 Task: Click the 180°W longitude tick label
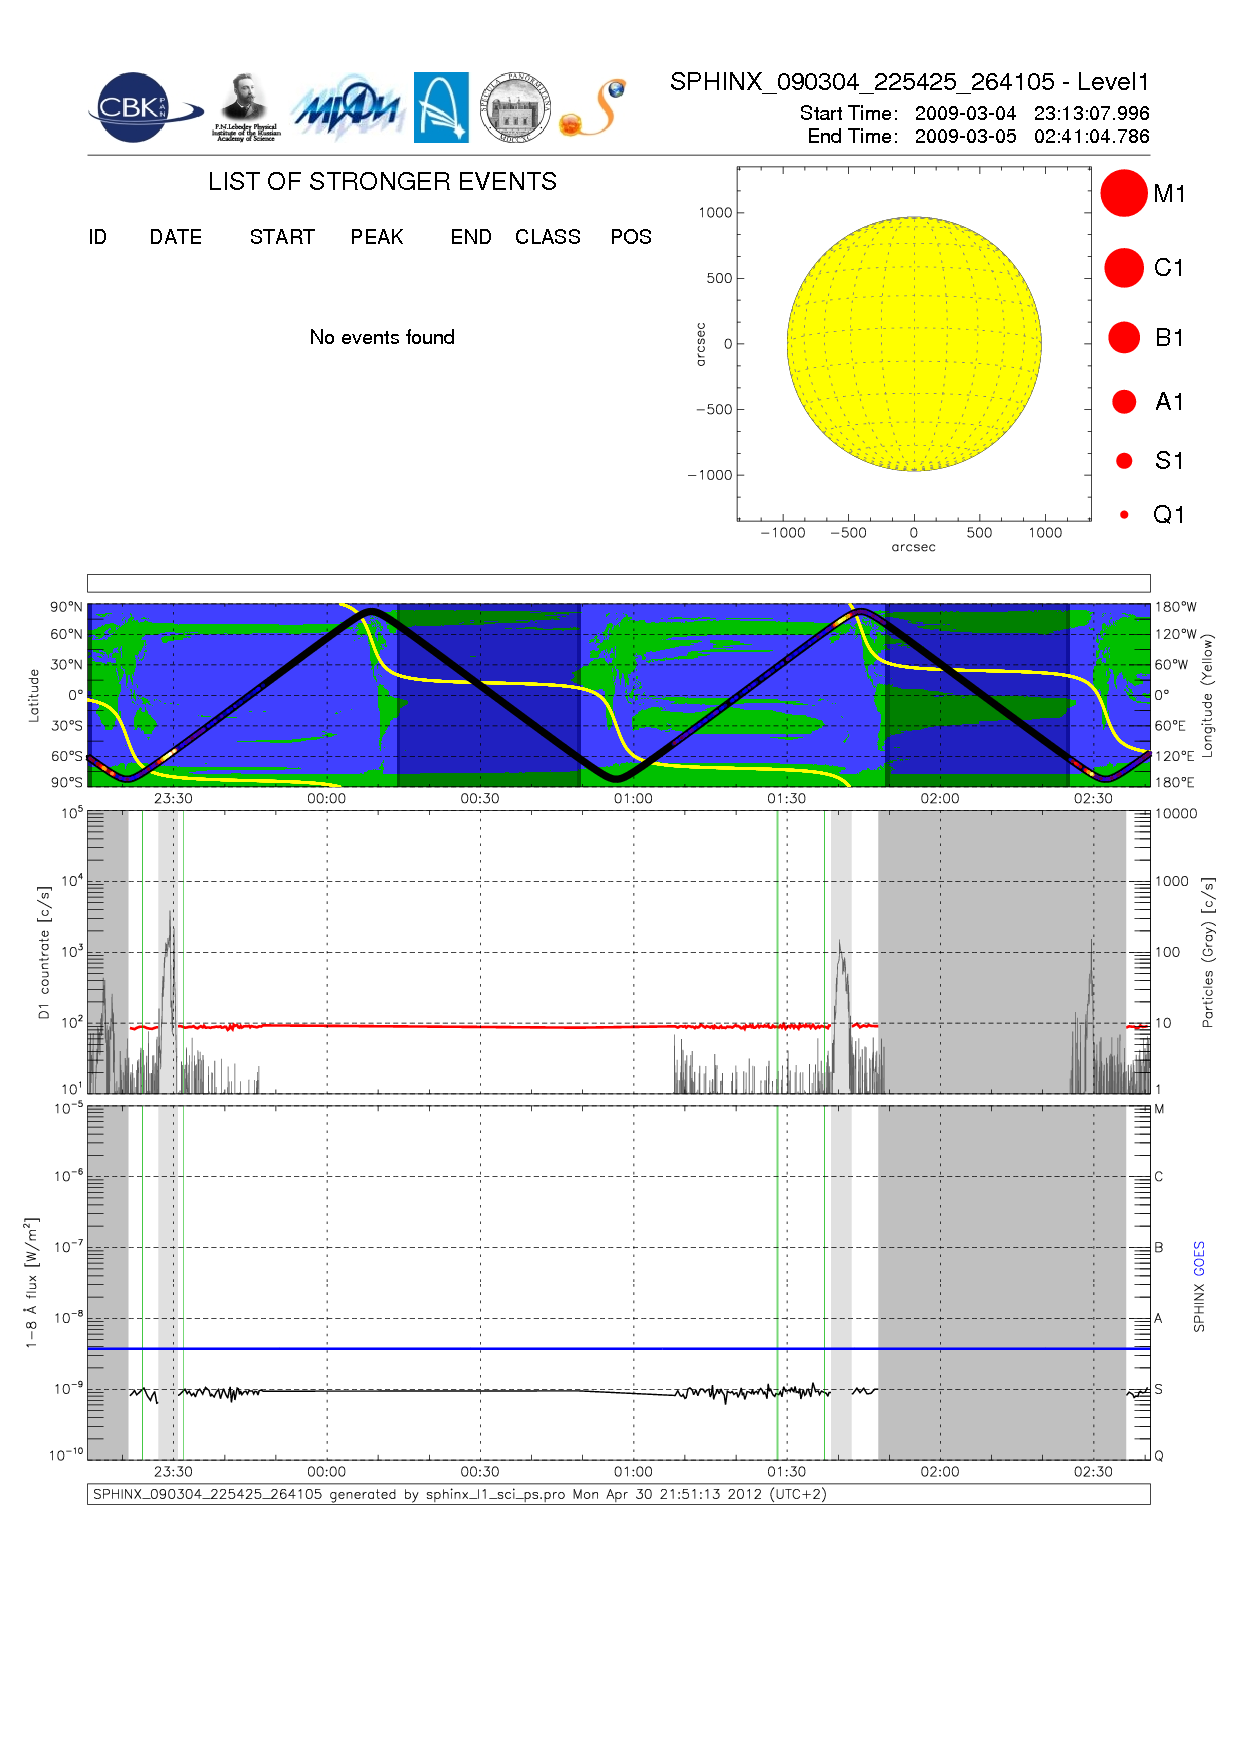click(1176, 607)
